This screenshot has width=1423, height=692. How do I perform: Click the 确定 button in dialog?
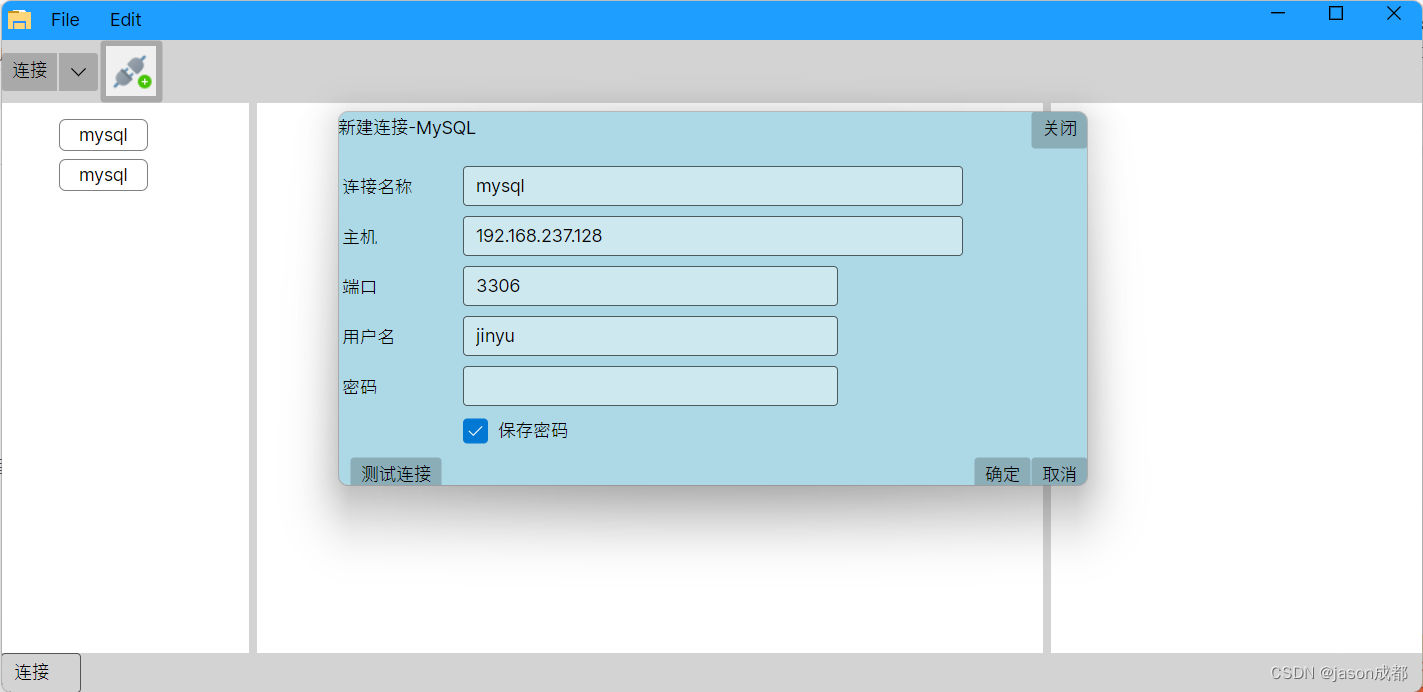1002,472
